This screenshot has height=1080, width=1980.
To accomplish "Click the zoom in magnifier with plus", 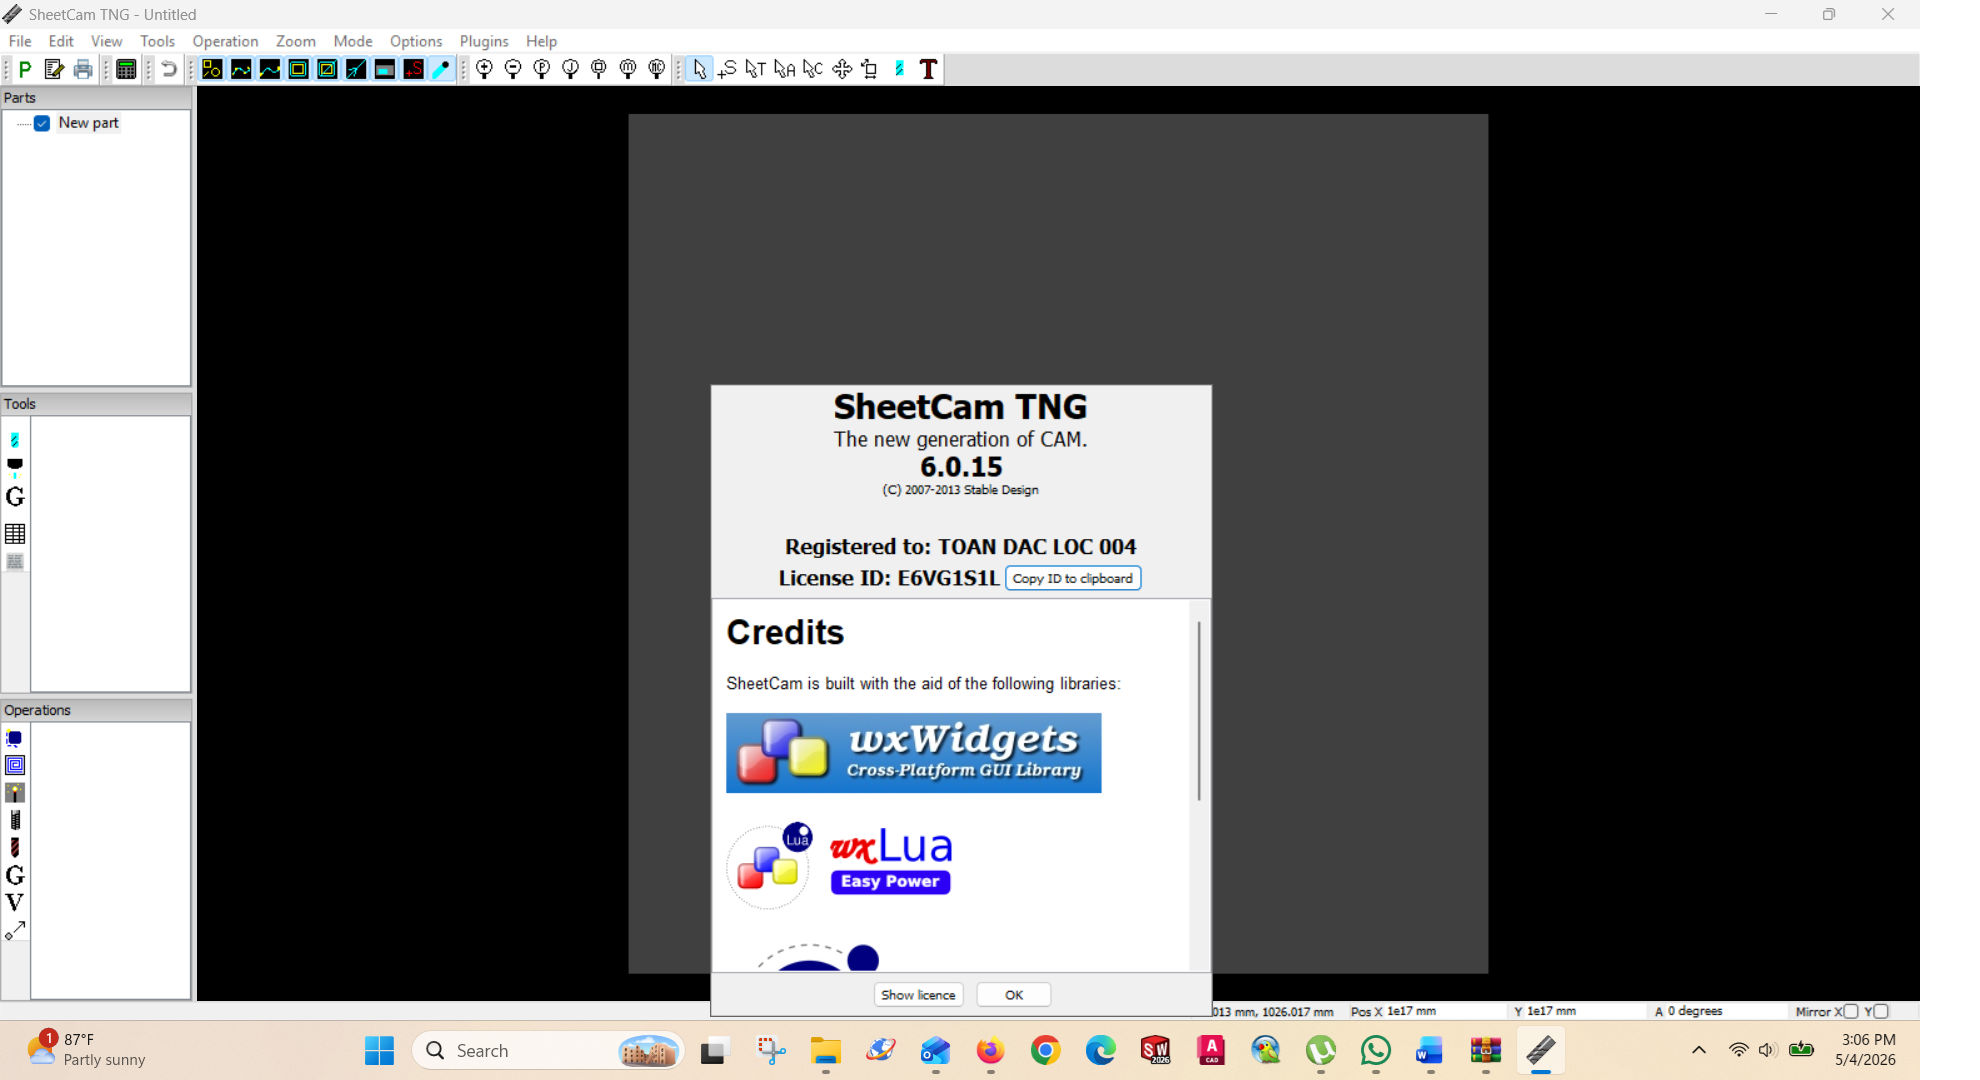I will (x=484, y=69).
